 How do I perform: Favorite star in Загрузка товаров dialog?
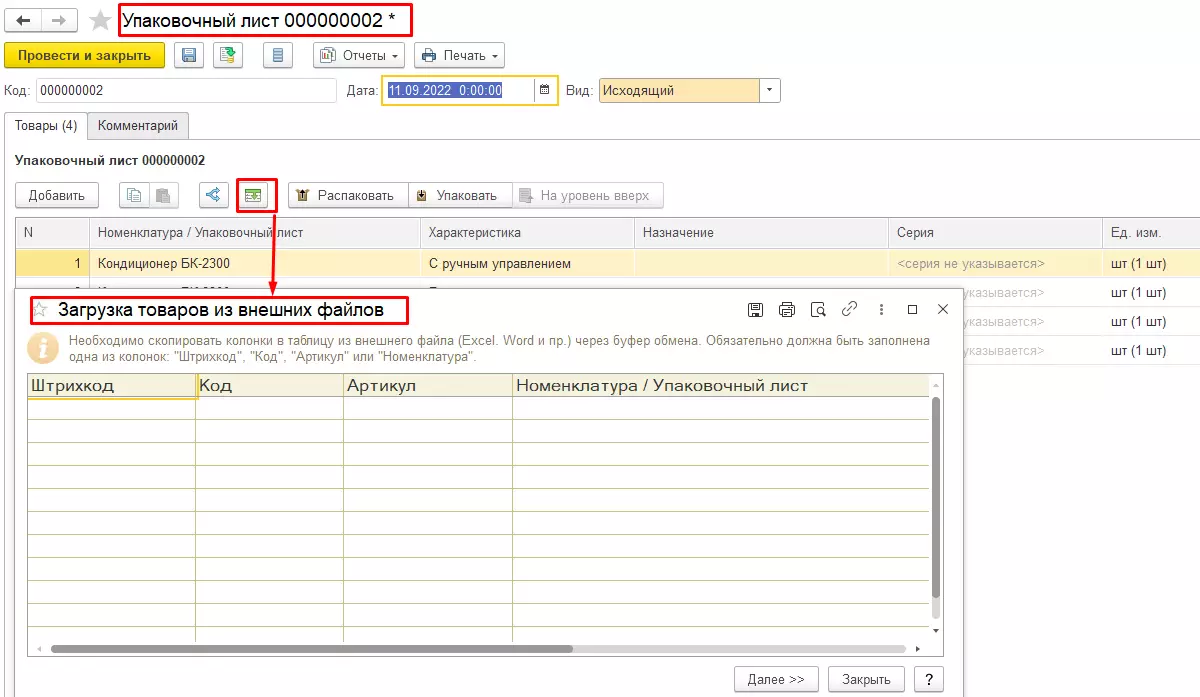40,310
